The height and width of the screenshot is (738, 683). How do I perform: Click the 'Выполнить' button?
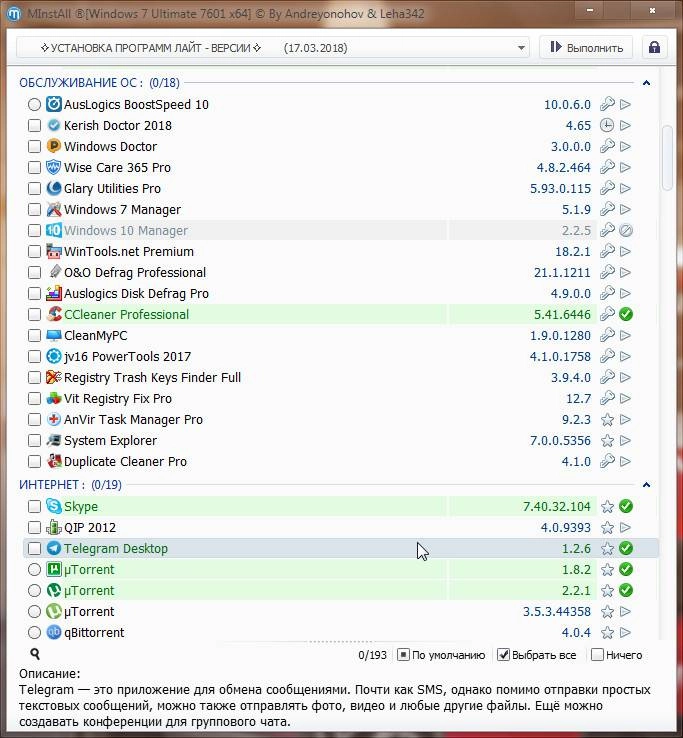coord(587,48)
